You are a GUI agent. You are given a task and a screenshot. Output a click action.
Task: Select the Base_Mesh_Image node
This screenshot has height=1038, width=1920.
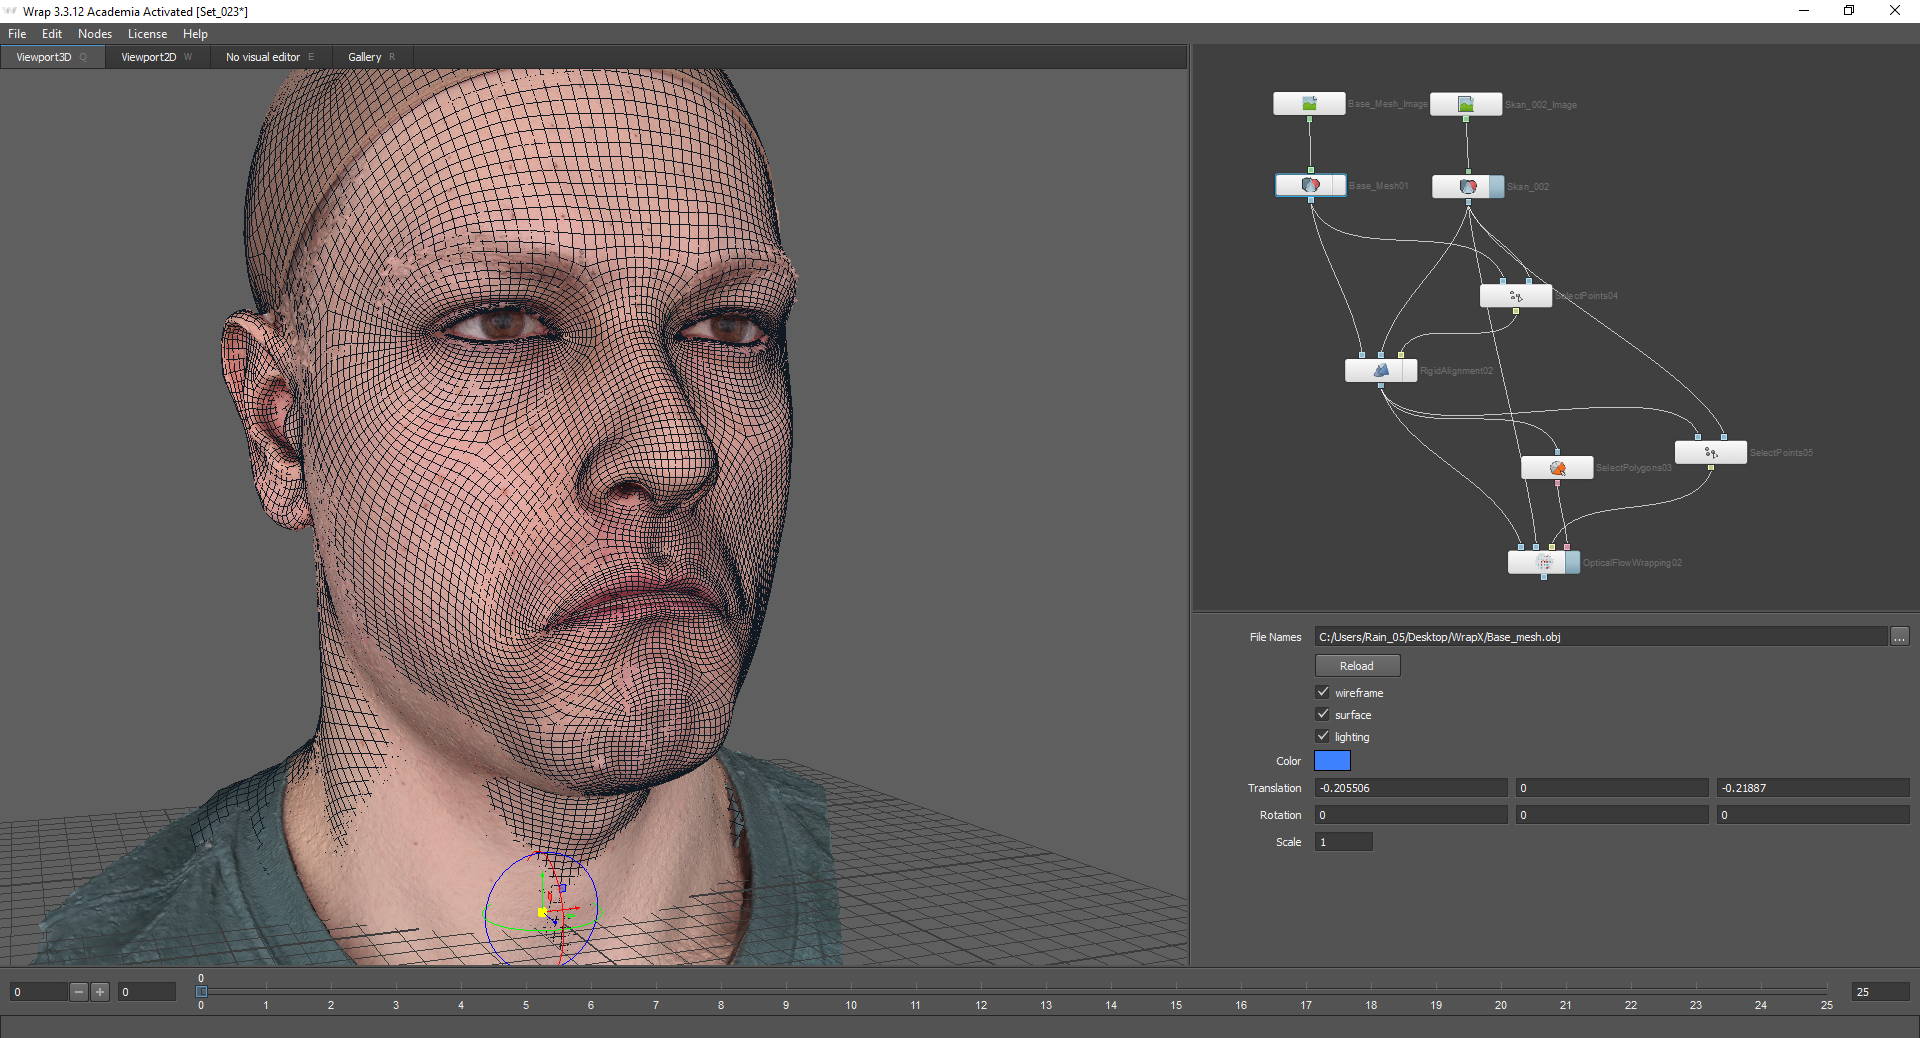pos(1309,104)
